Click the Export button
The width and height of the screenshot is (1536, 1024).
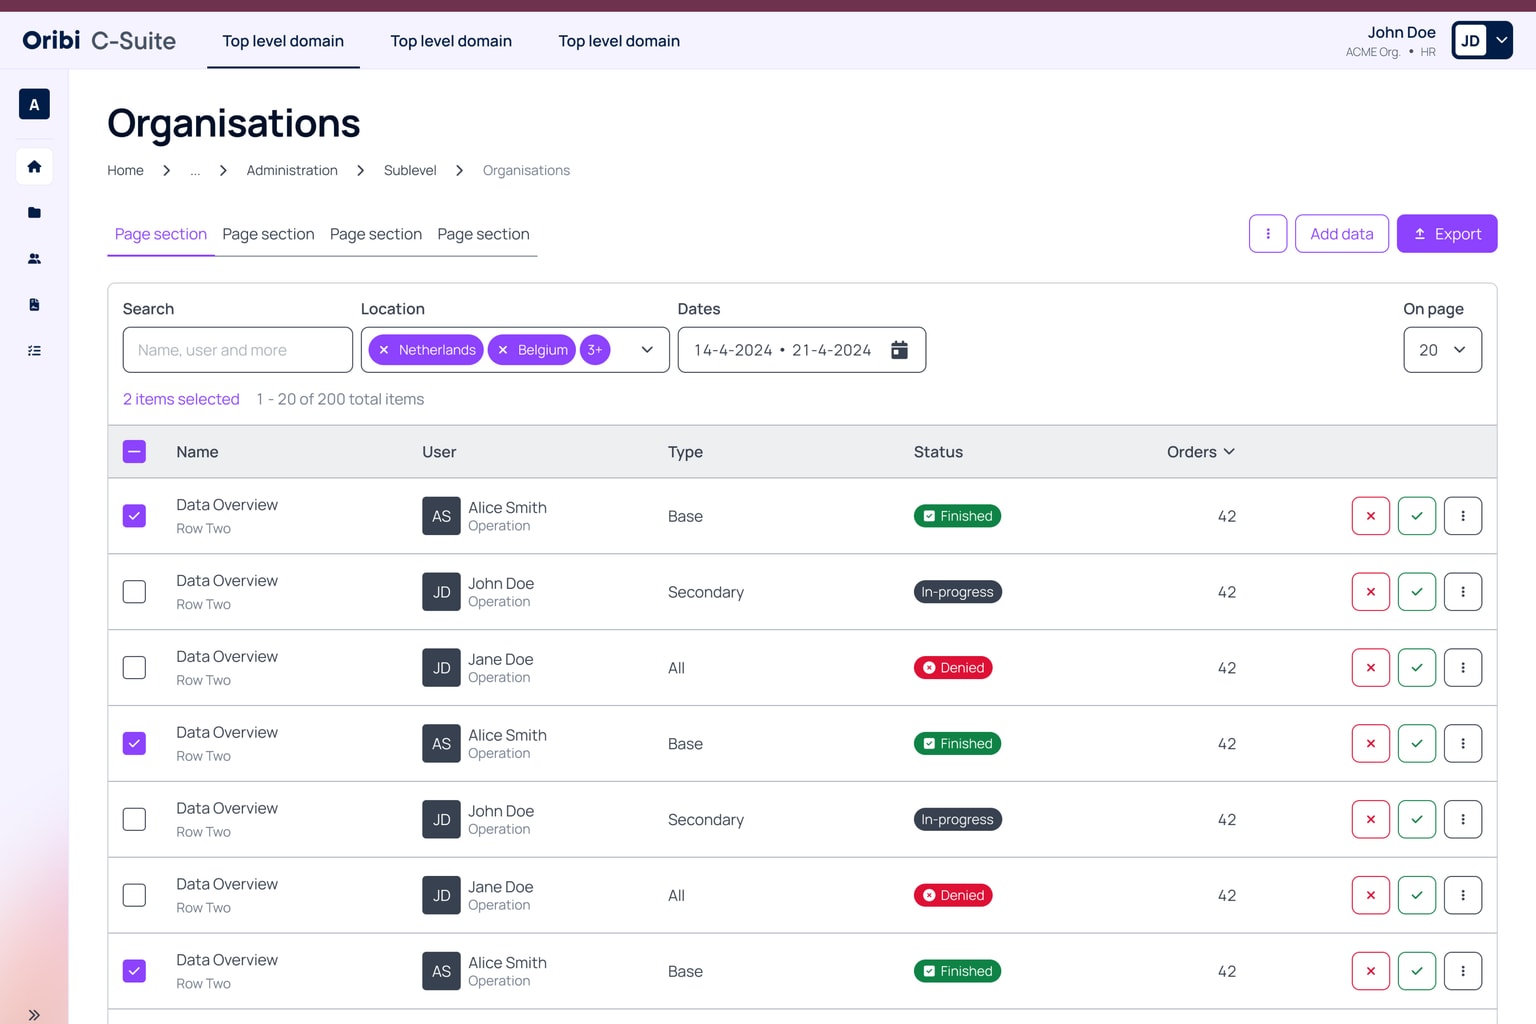pyautogui.click(x=1446, y=234)
